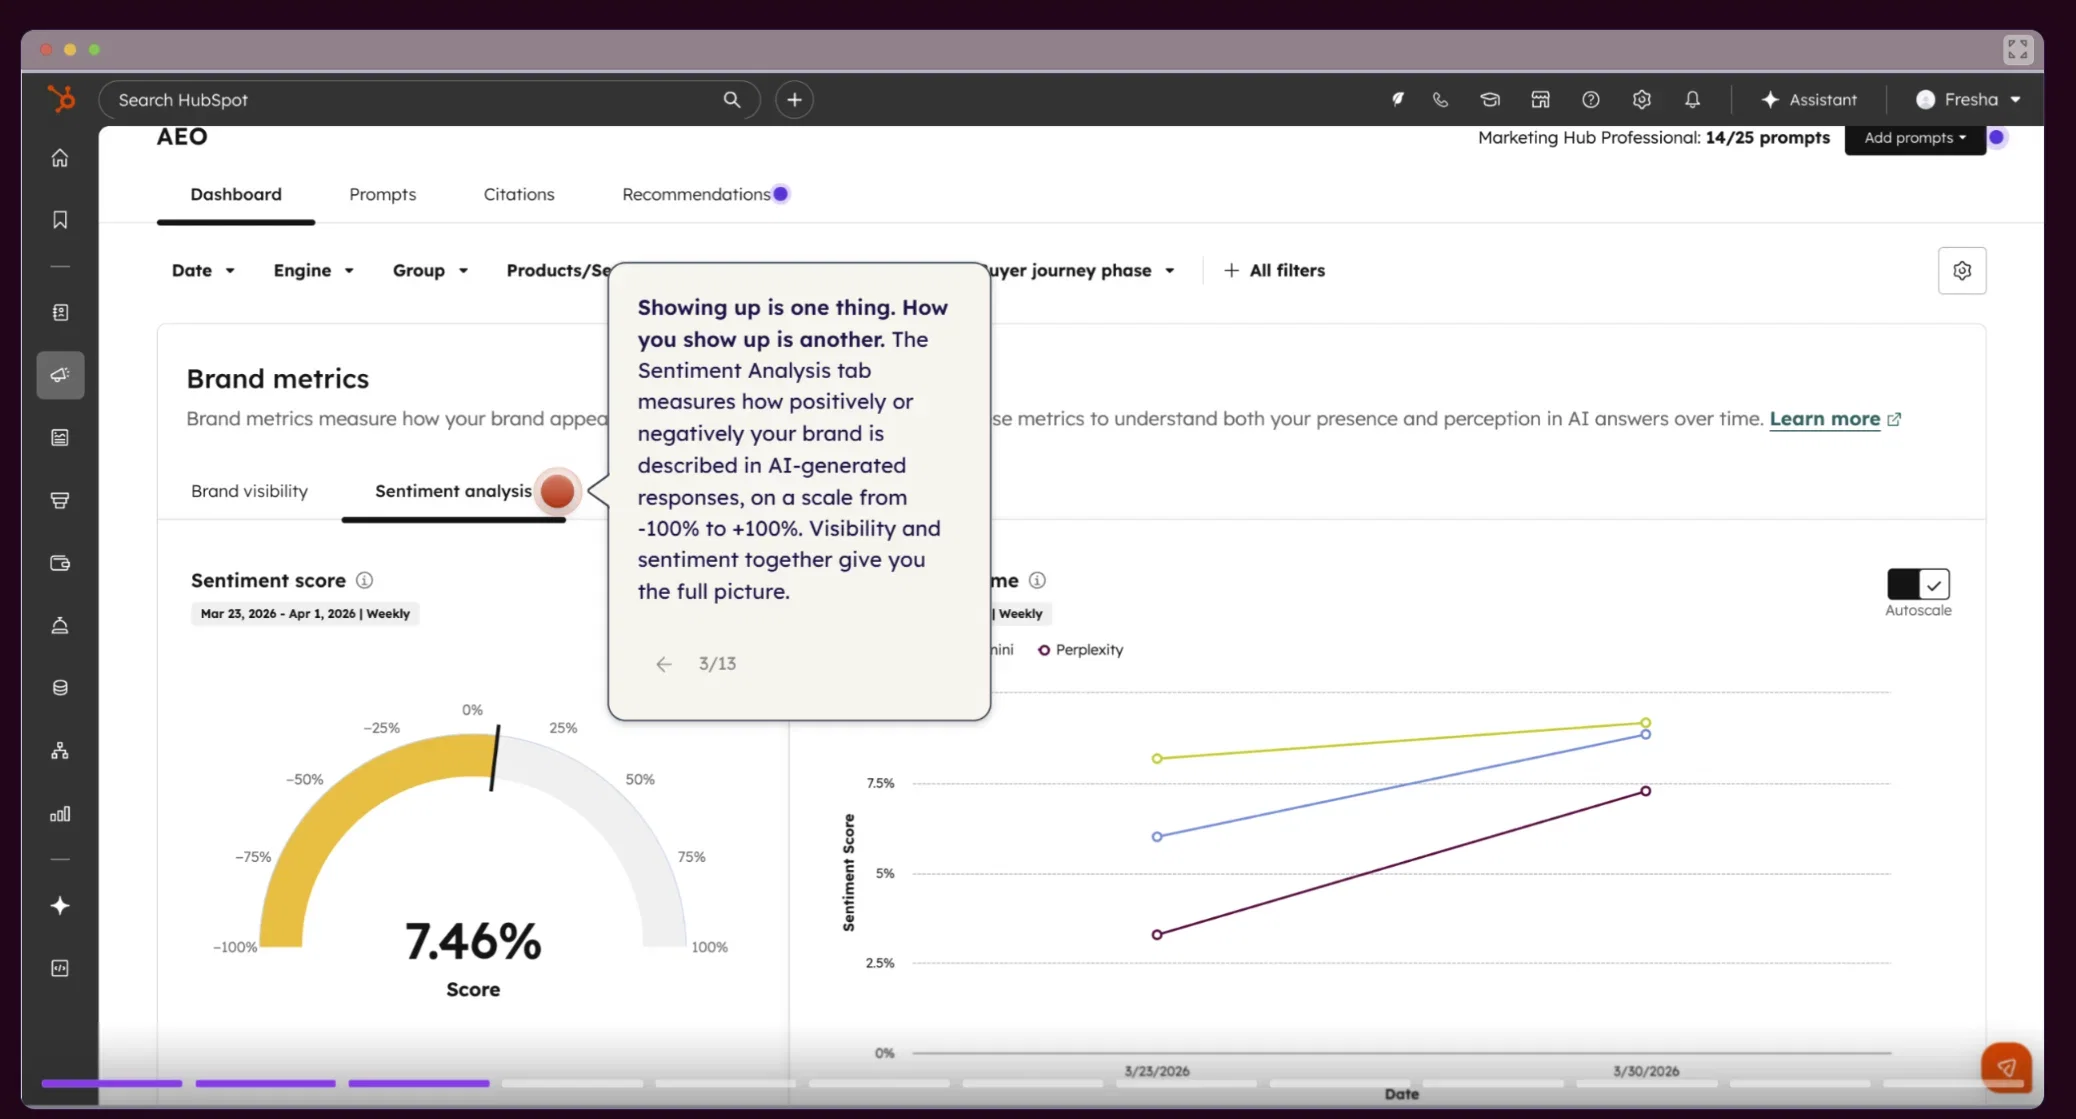Open the Development code sidebar icon
This screenshot has height=1119, width=2076.
60,968
